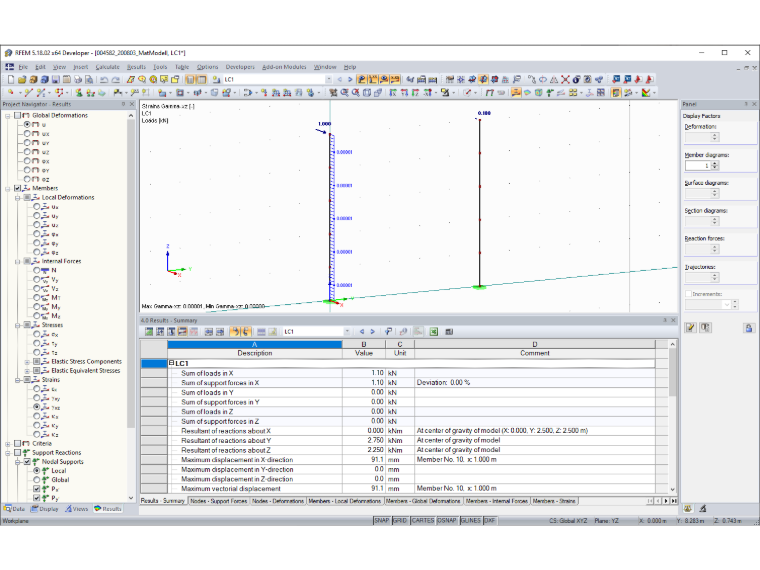Click the New model icon

tap(11, 79)
